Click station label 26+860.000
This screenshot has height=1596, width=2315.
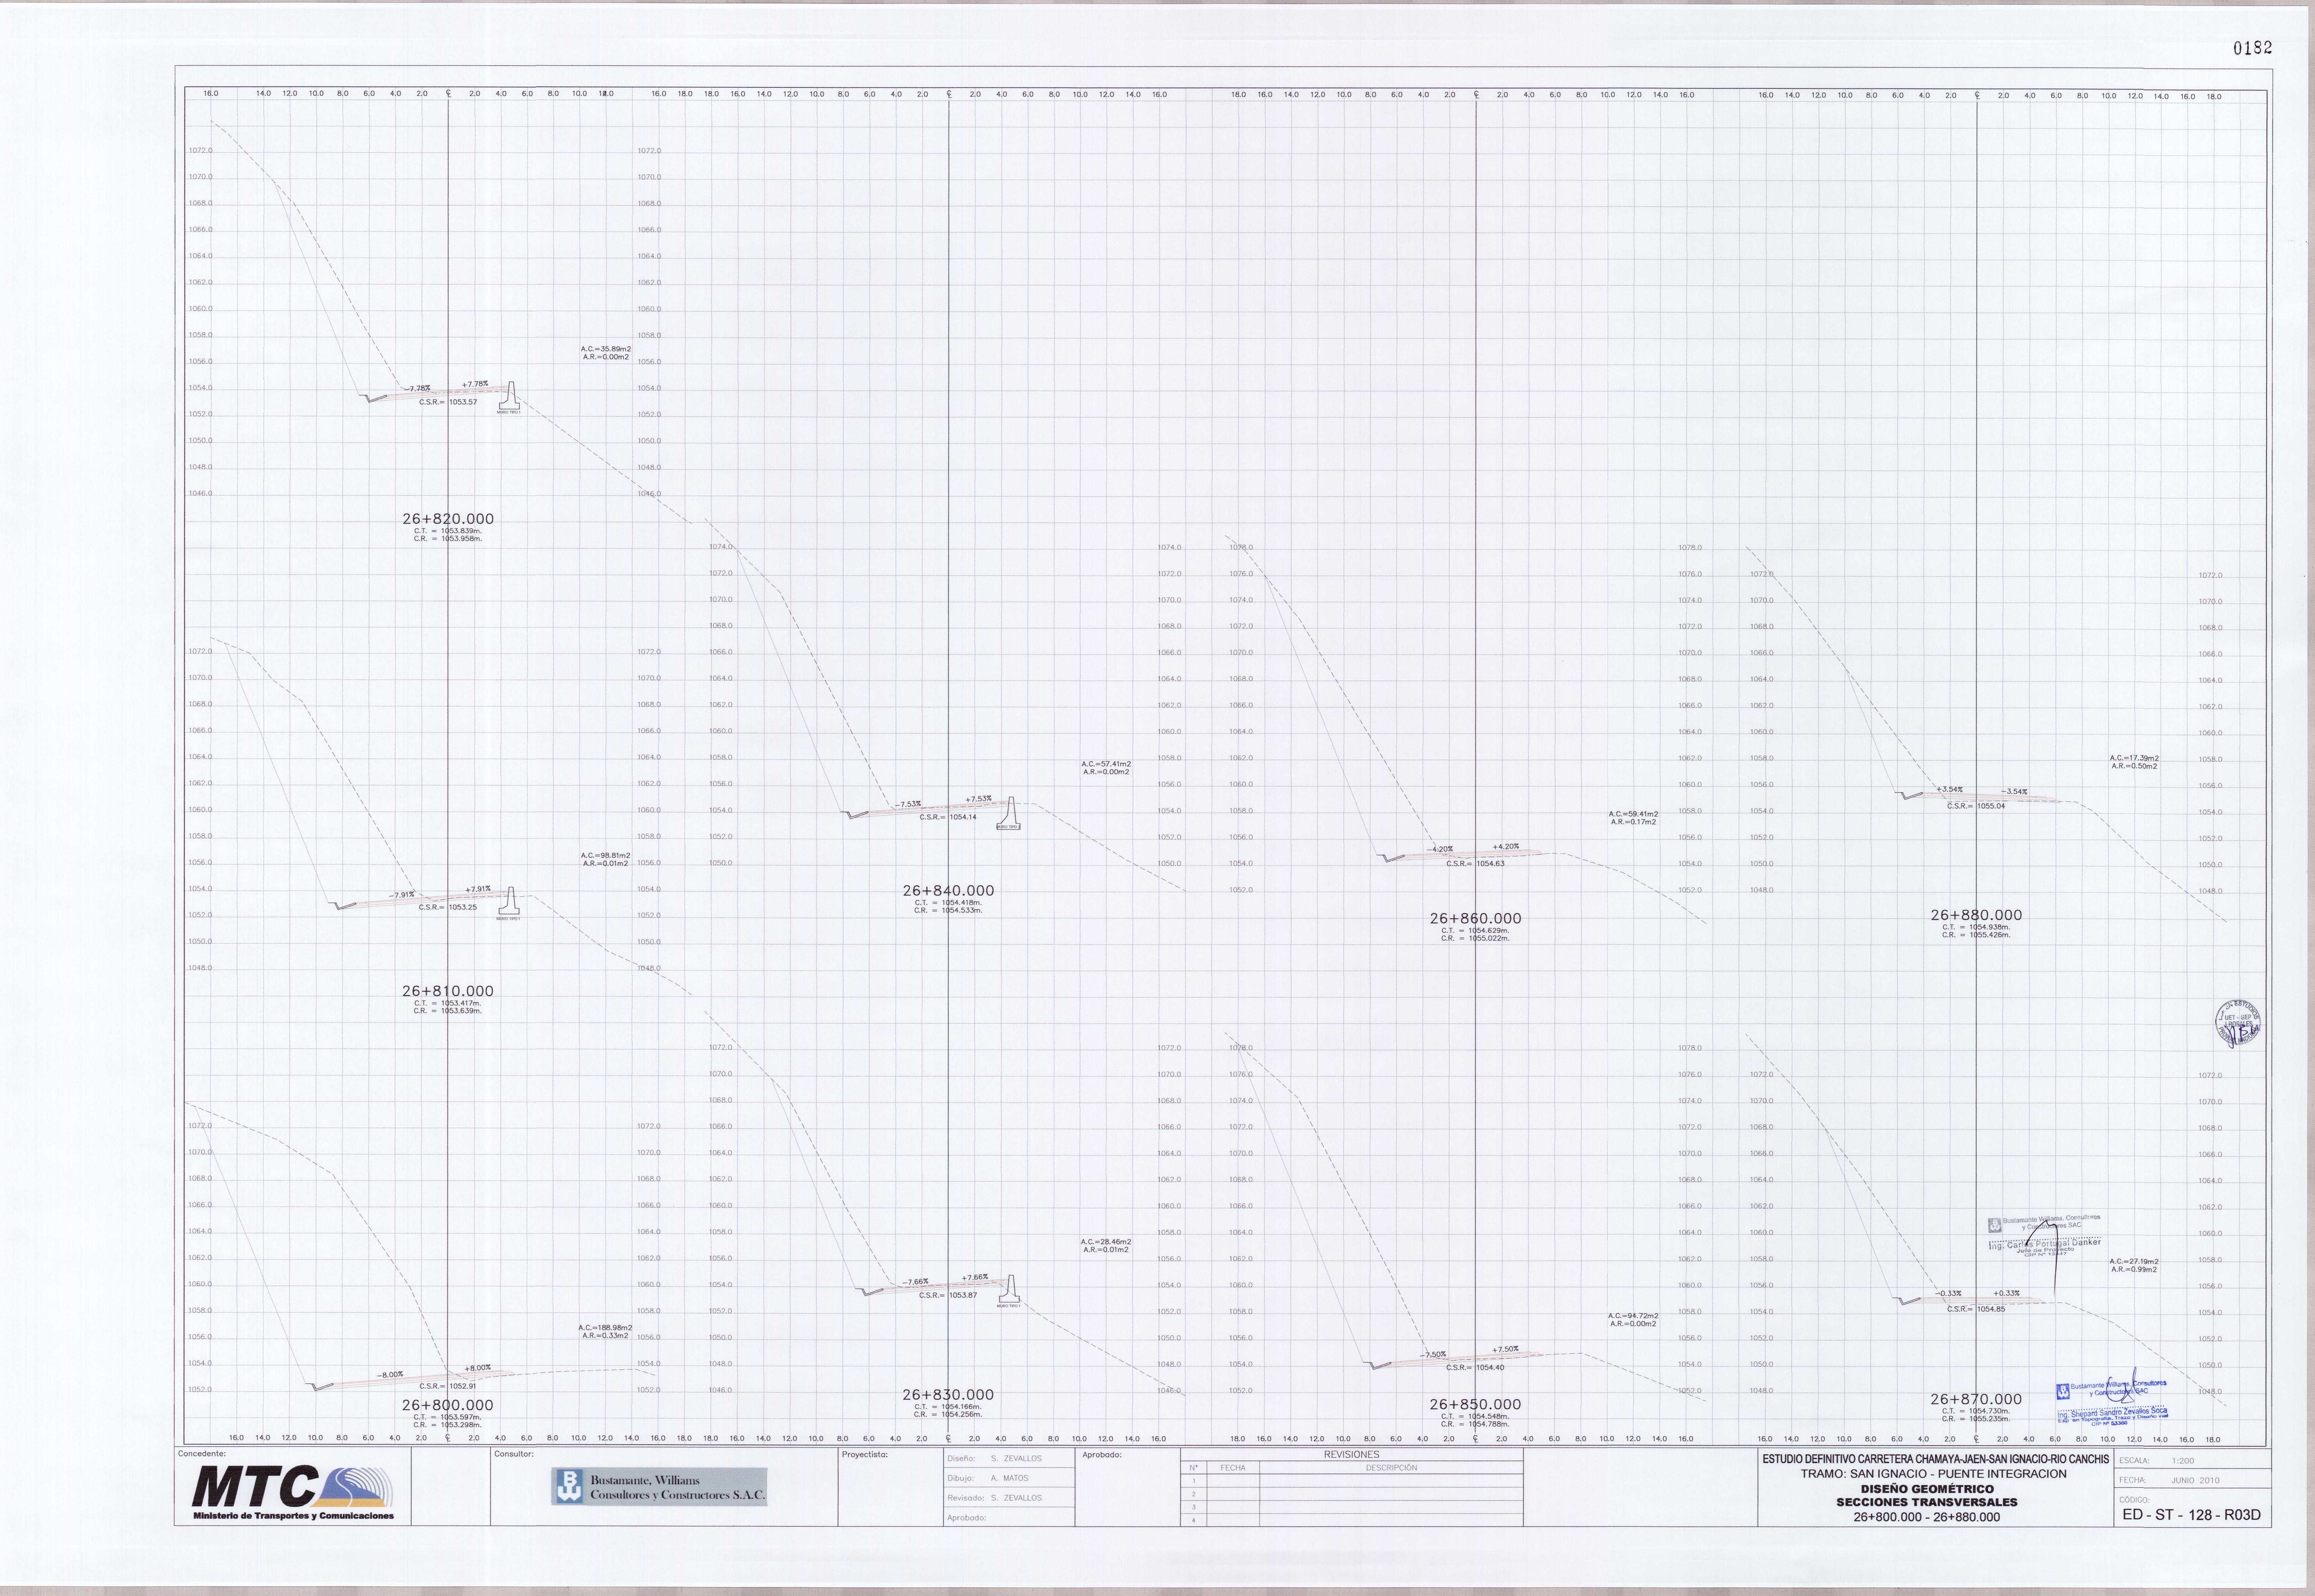click(x=1475, y=919)
